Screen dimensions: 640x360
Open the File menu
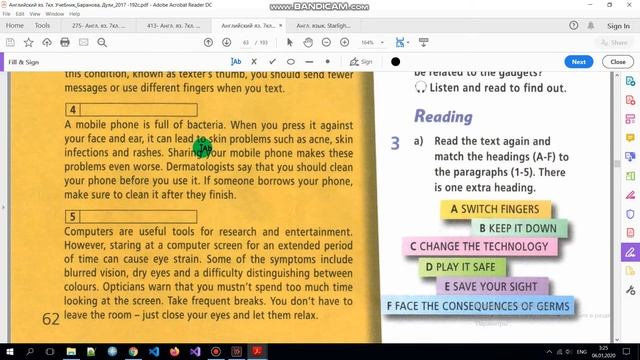(7, 14)
